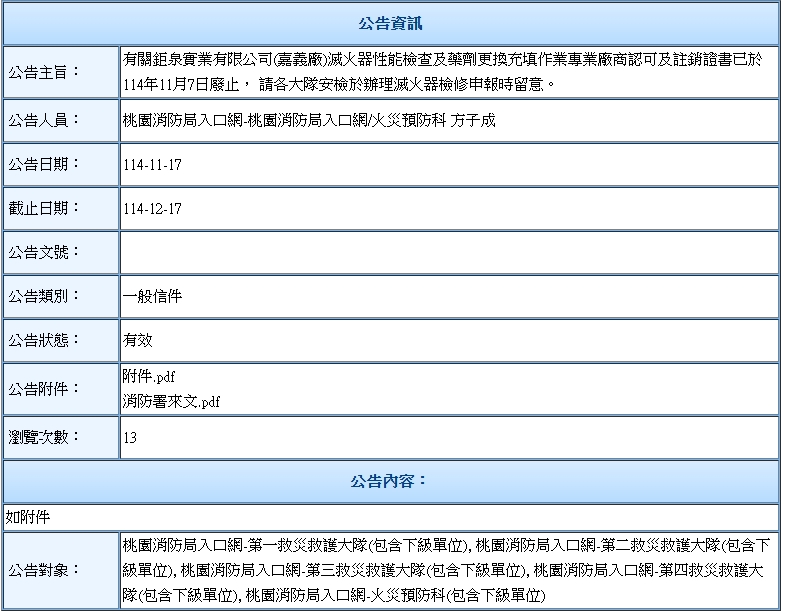Click the empty 公告文號 value field

click(448, 252)
